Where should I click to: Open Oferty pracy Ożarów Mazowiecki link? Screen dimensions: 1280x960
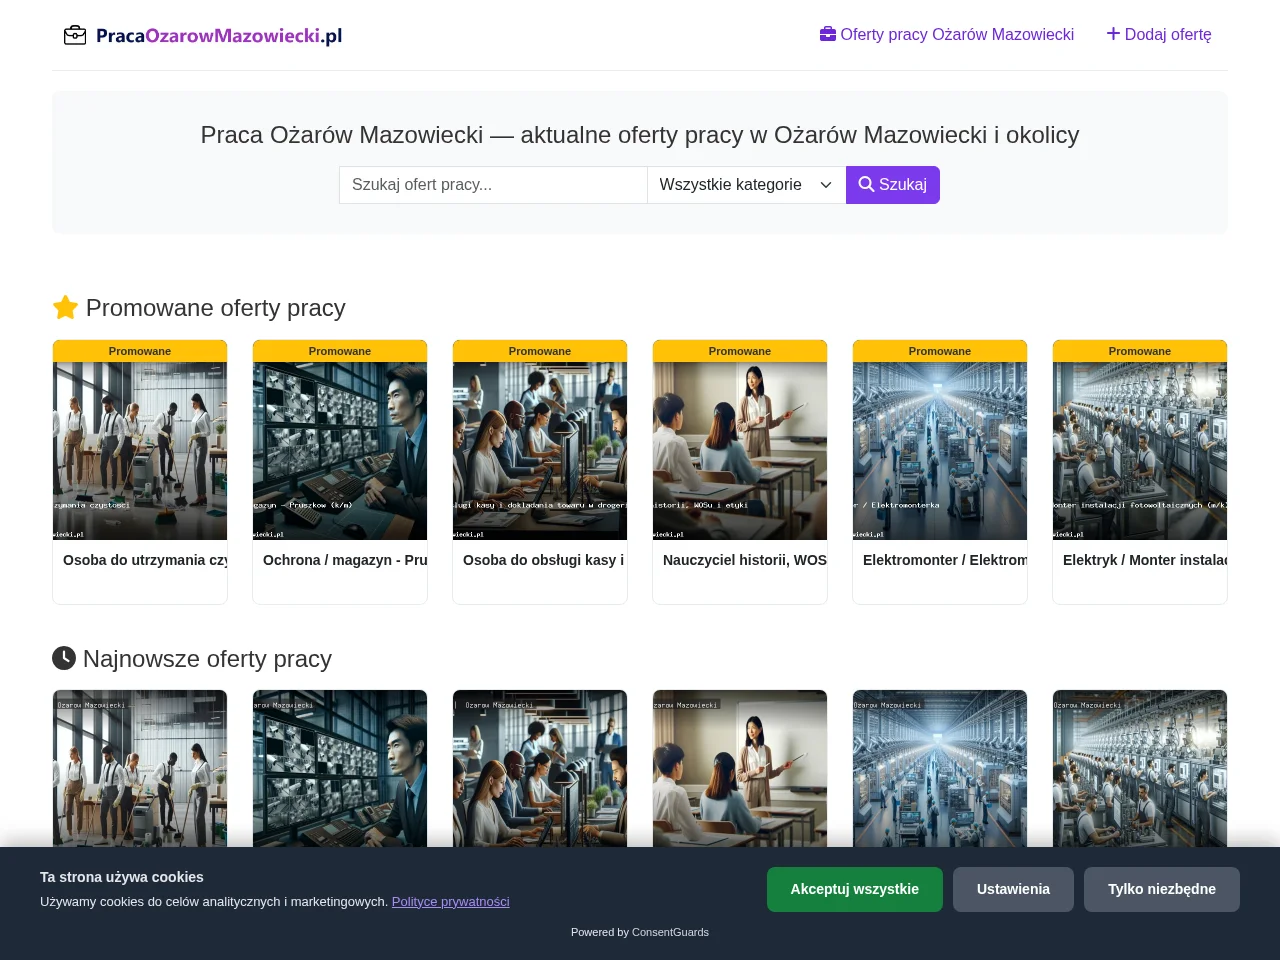pos(947,34)
